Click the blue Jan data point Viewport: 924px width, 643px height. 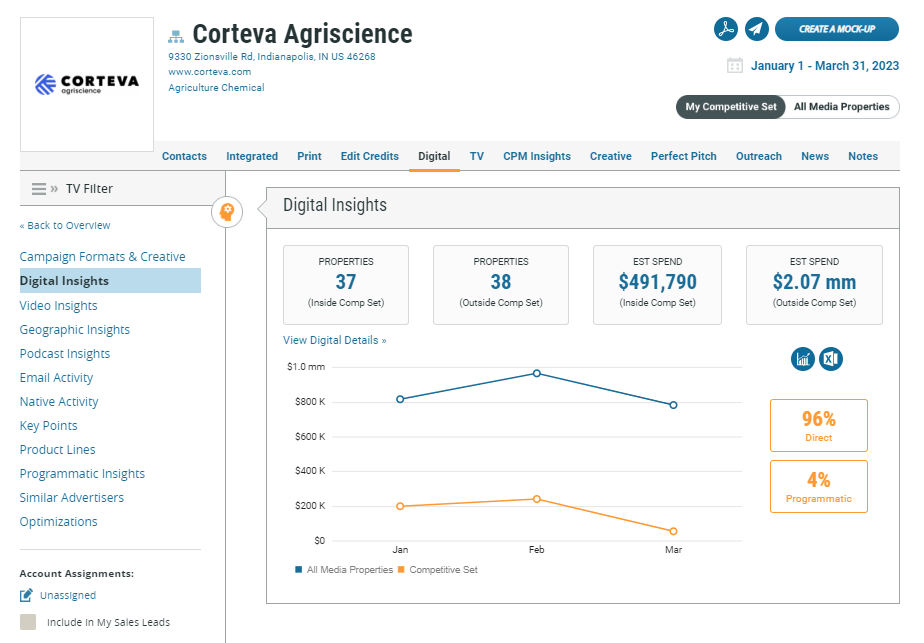tap(400, 399)
